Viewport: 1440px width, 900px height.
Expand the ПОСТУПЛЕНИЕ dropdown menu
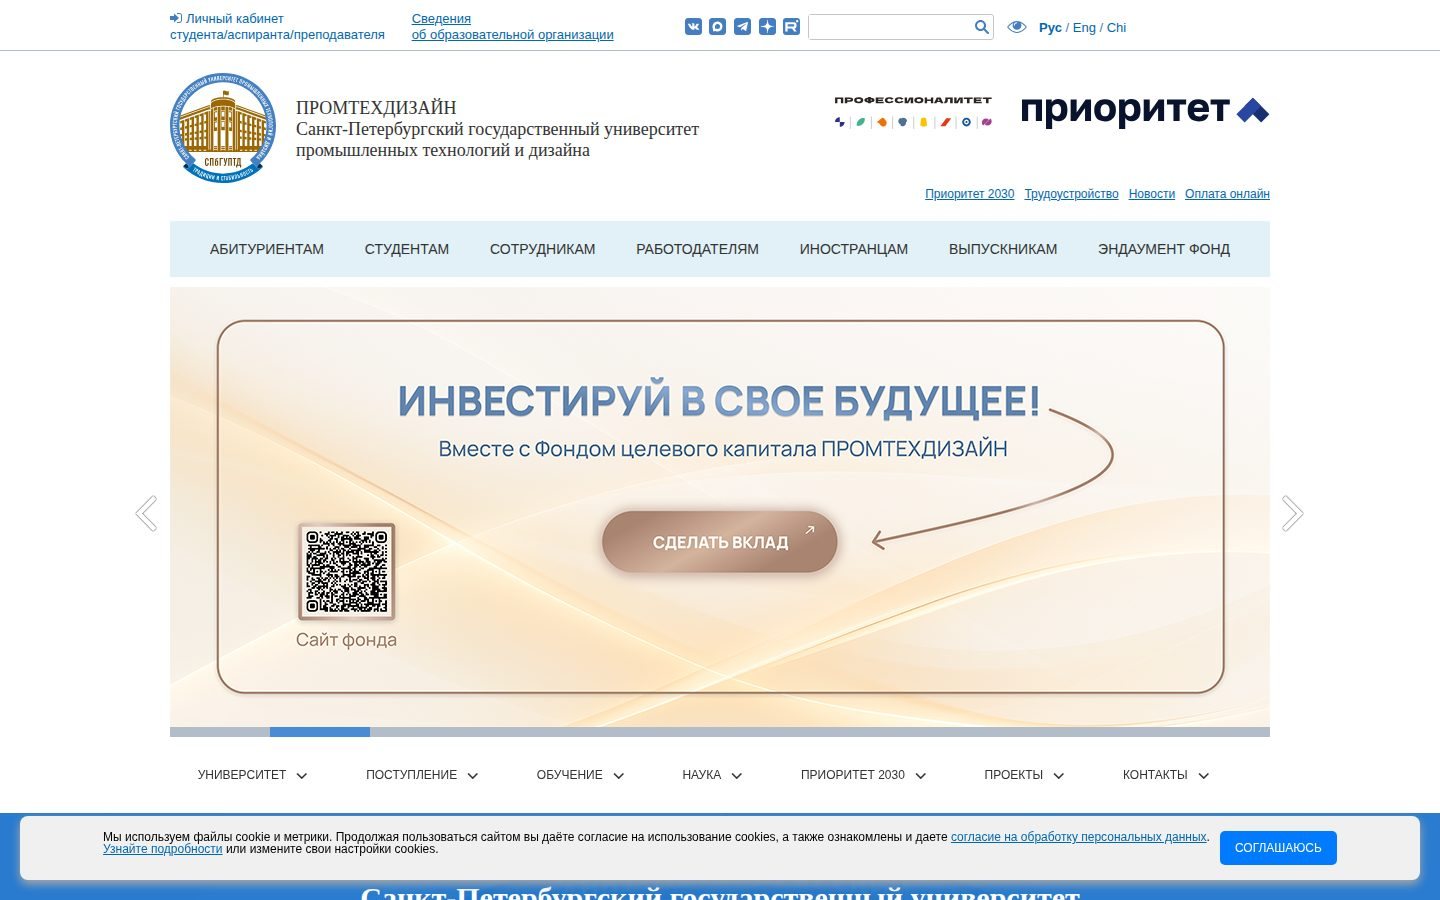[422, 775]
